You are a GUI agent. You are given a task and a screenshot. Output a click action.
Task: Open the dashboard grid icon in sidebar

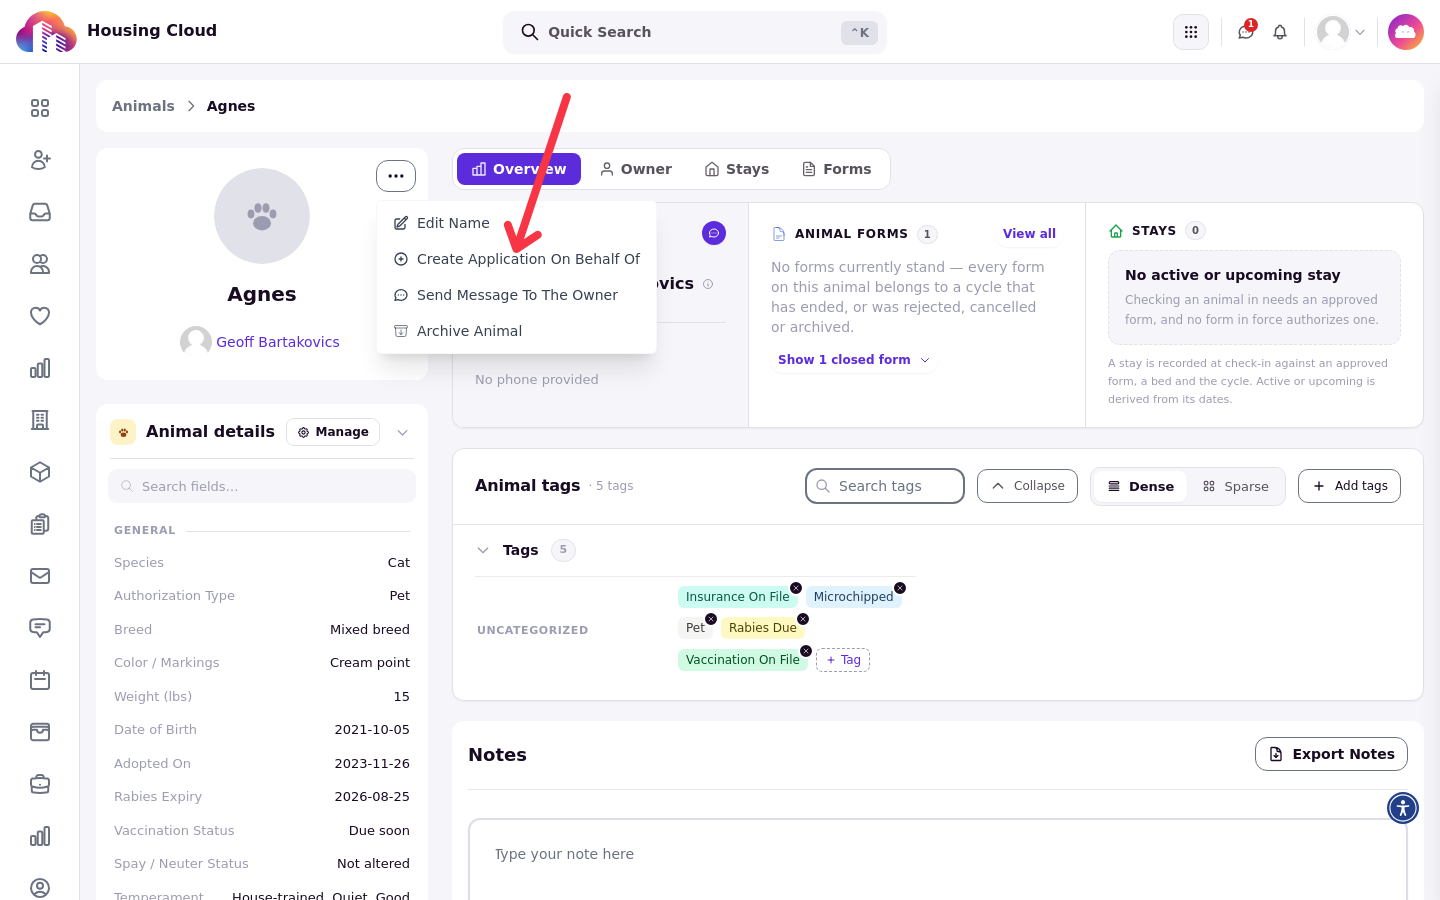pos(40,108)
